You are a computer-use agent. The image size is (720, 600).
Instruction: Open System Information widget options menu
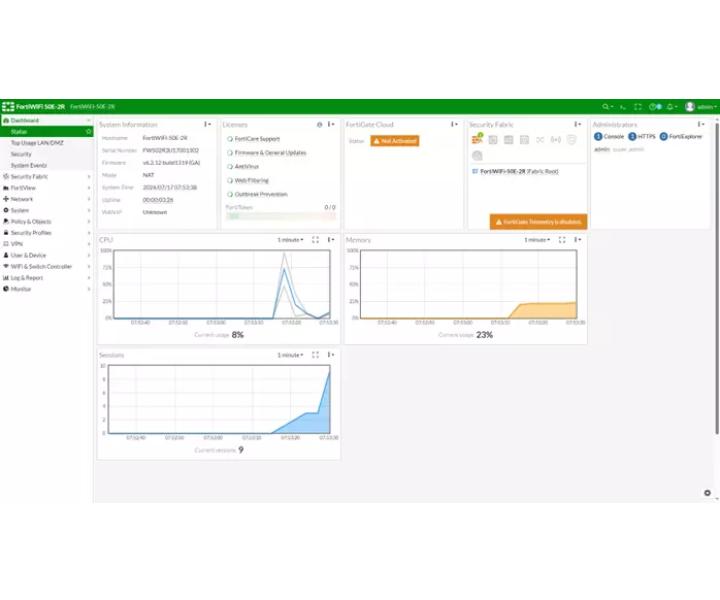pos(208,124)
